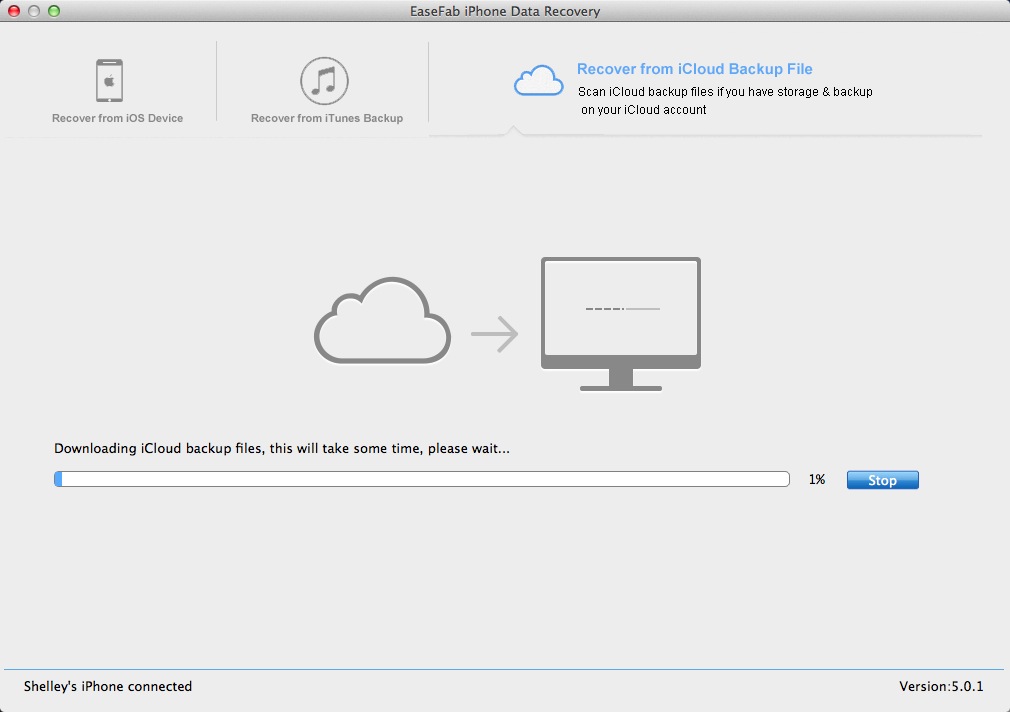Click the 1% progress value
The height and width of the screenshot is (712, 1010).
pos(817,479)
